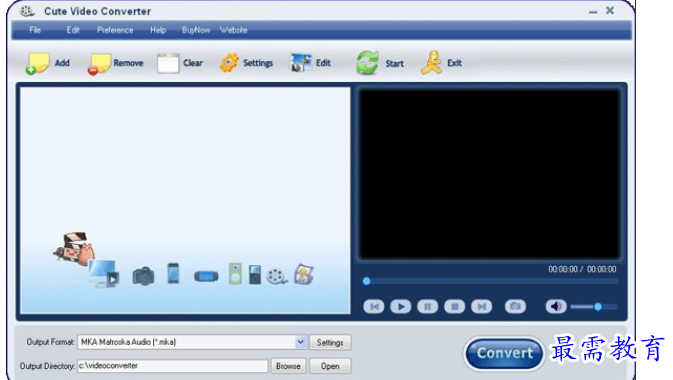Play the video preview
Viewport: 673px width, 380px height.
point(401,307)
